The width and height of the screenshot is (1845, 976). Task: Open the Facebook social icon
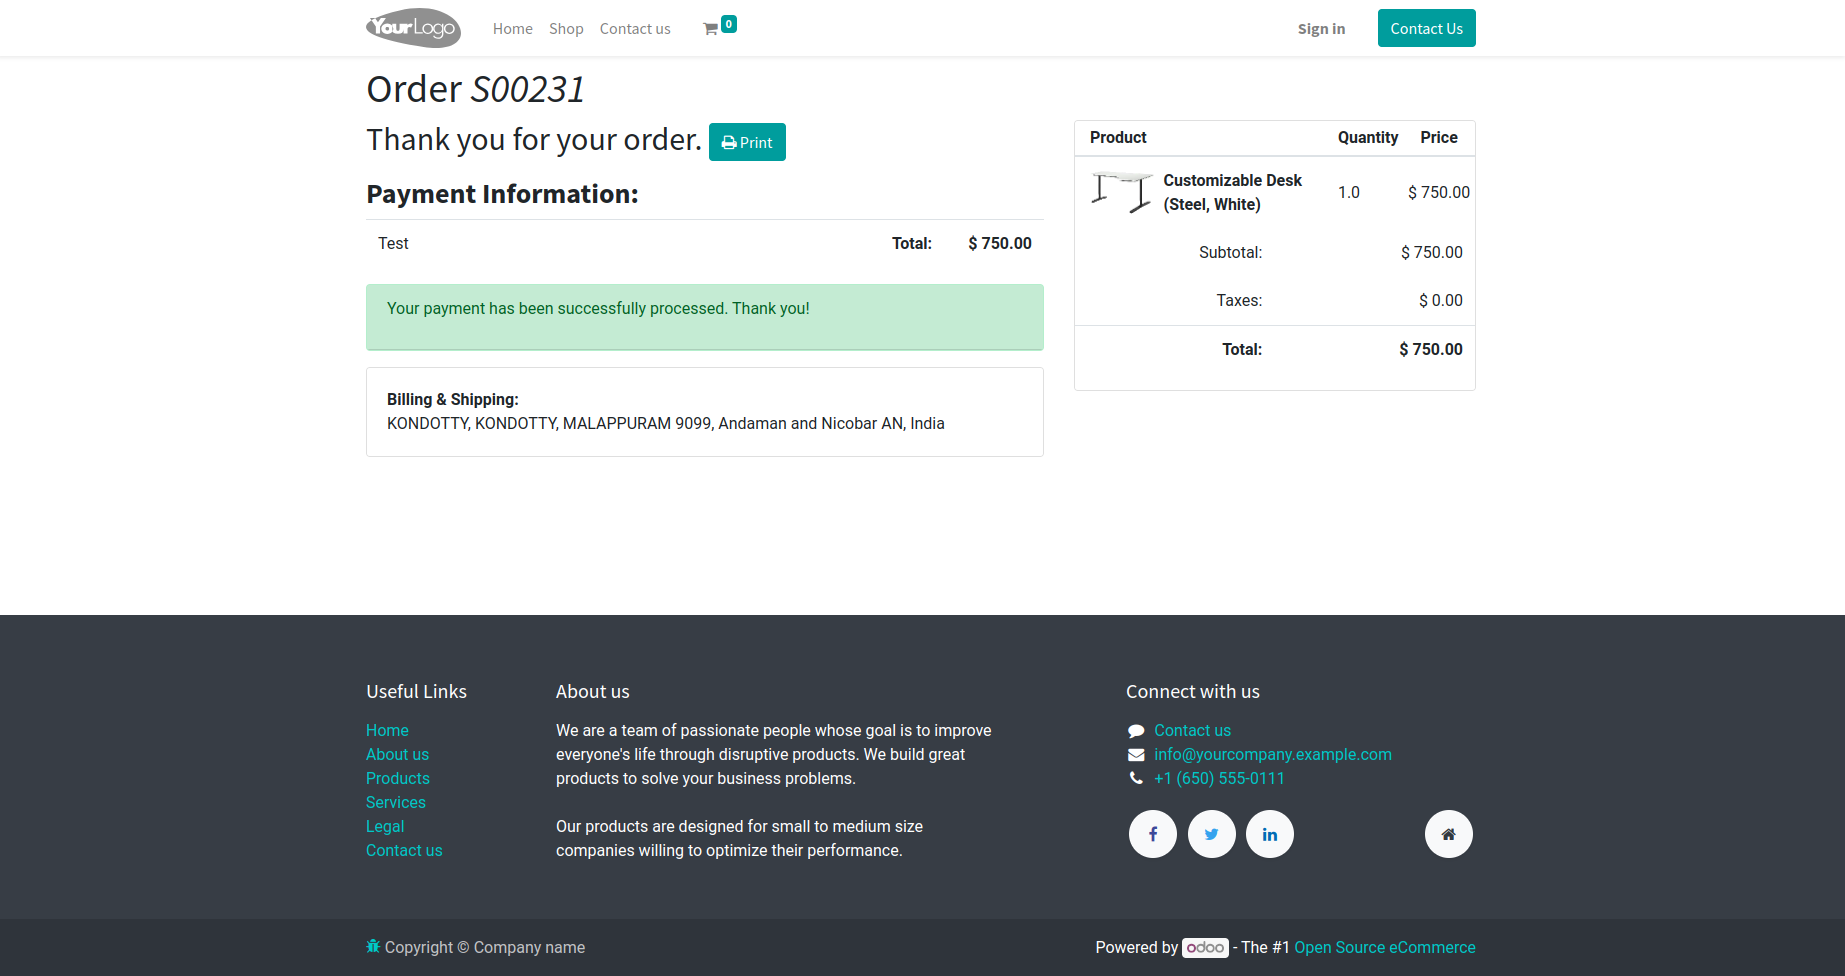tap(1153, 834)
